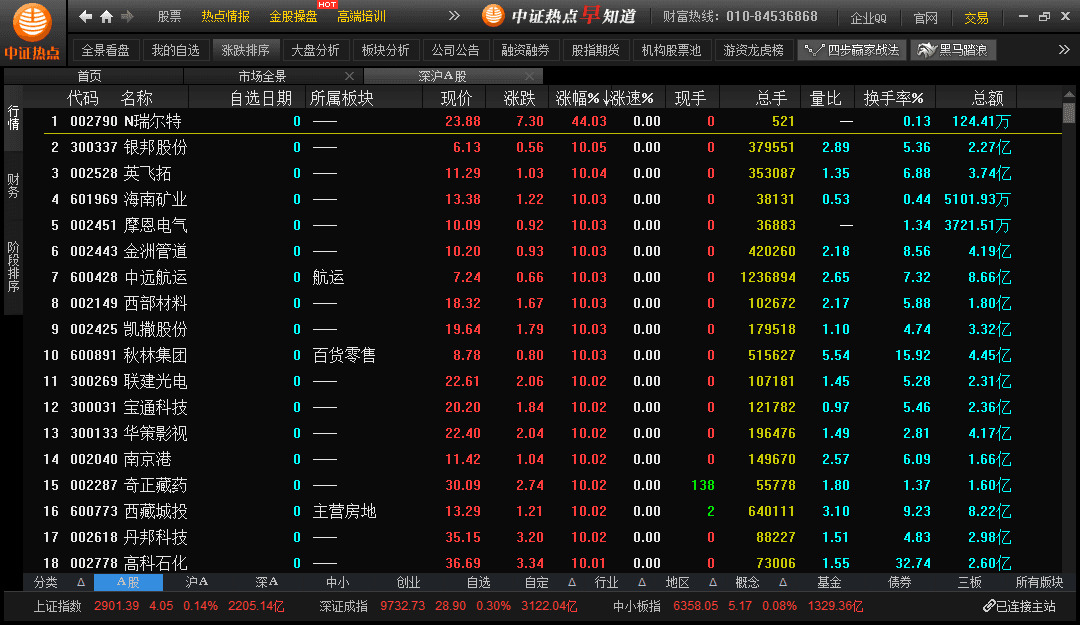Go to home via the house icon

click(106, 16)
